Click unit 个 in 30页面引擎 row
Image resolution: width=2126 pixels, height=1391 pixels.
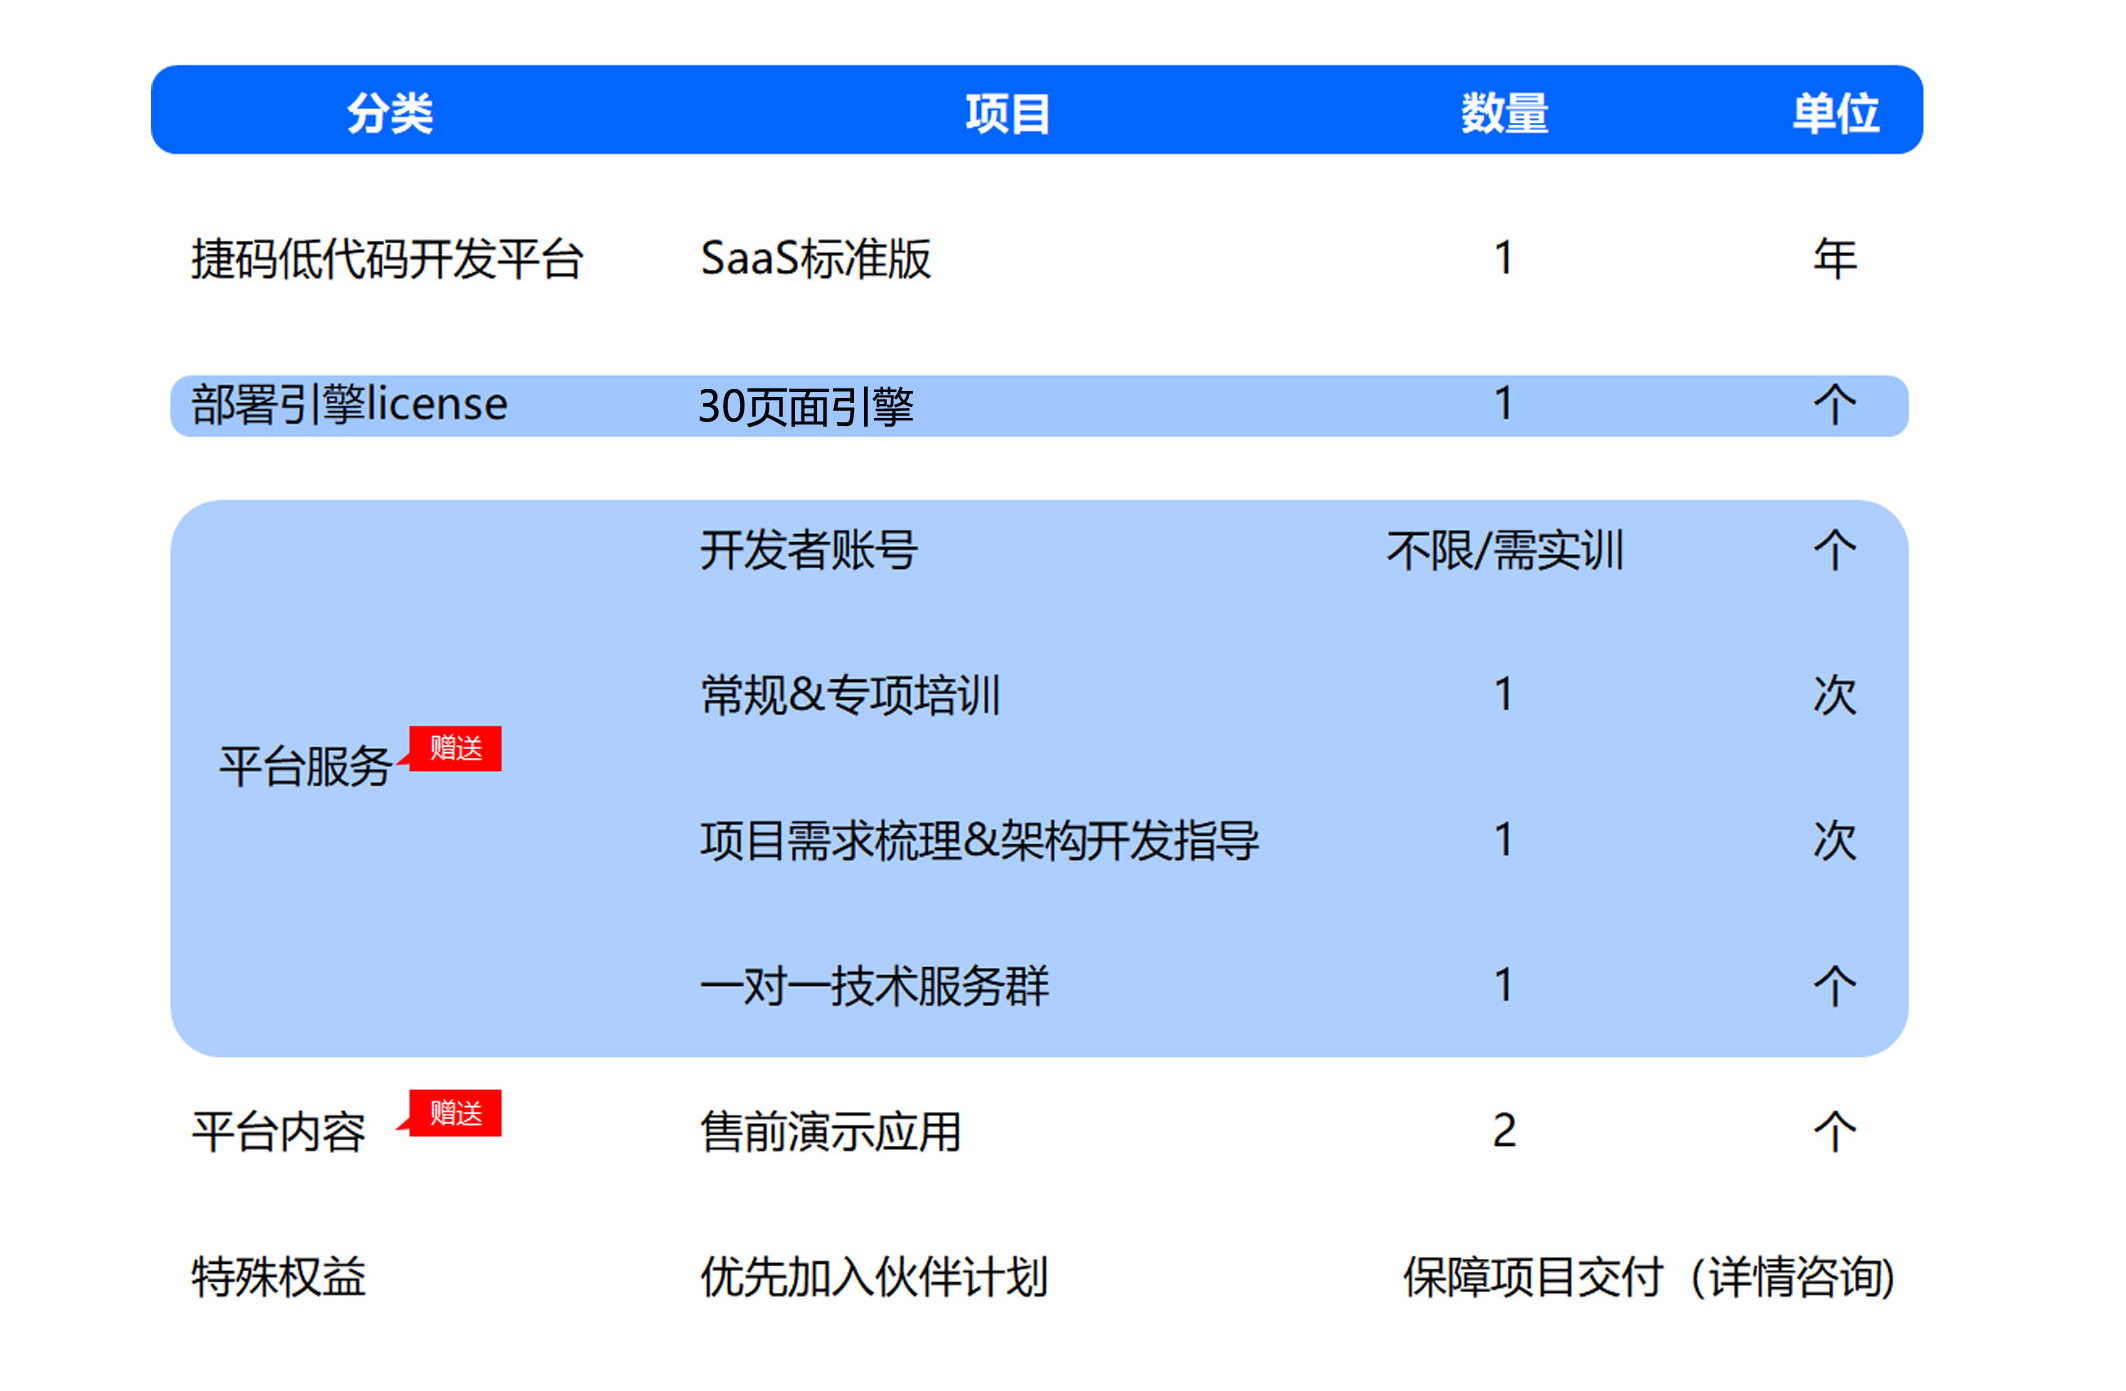pos(1835,405)
